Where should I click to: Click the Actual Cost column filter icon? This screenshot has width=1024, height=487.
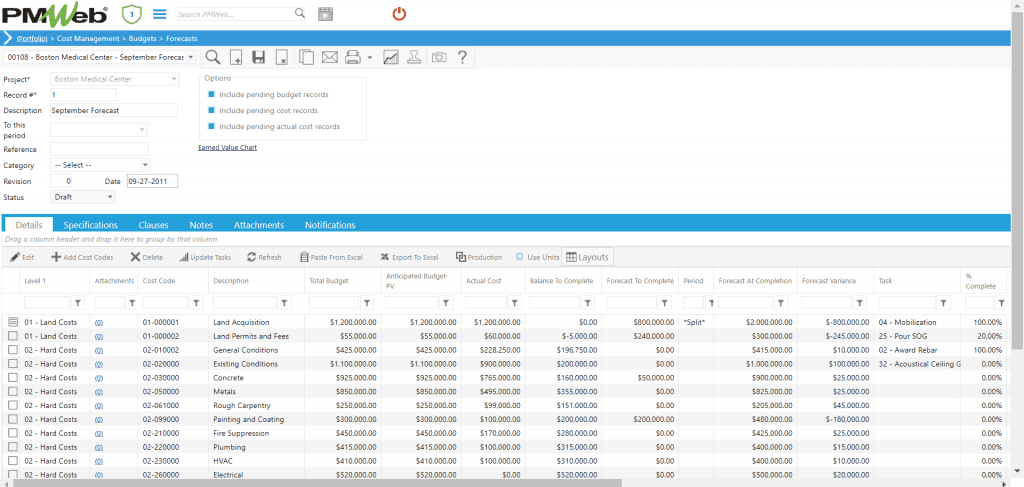(515, 303)
